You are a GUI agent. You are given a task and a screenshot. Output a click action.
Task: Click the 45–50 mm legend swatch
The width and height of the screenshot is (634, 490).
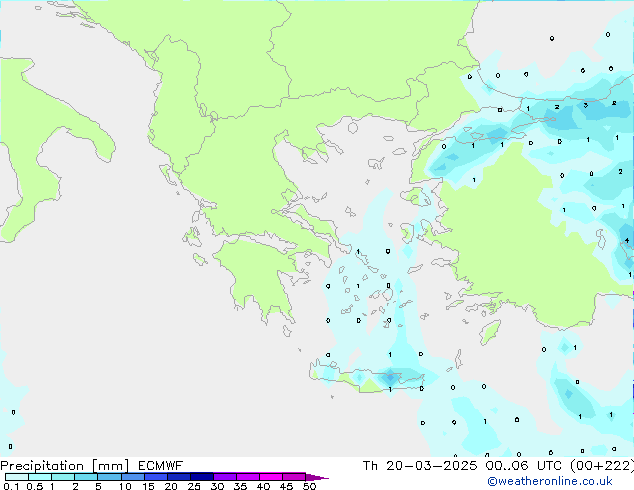294,477
